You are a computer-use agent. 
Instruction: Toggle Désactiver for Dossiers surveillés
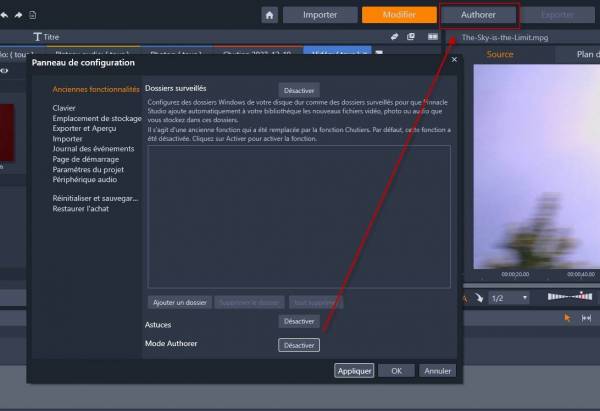click(299, 91)
